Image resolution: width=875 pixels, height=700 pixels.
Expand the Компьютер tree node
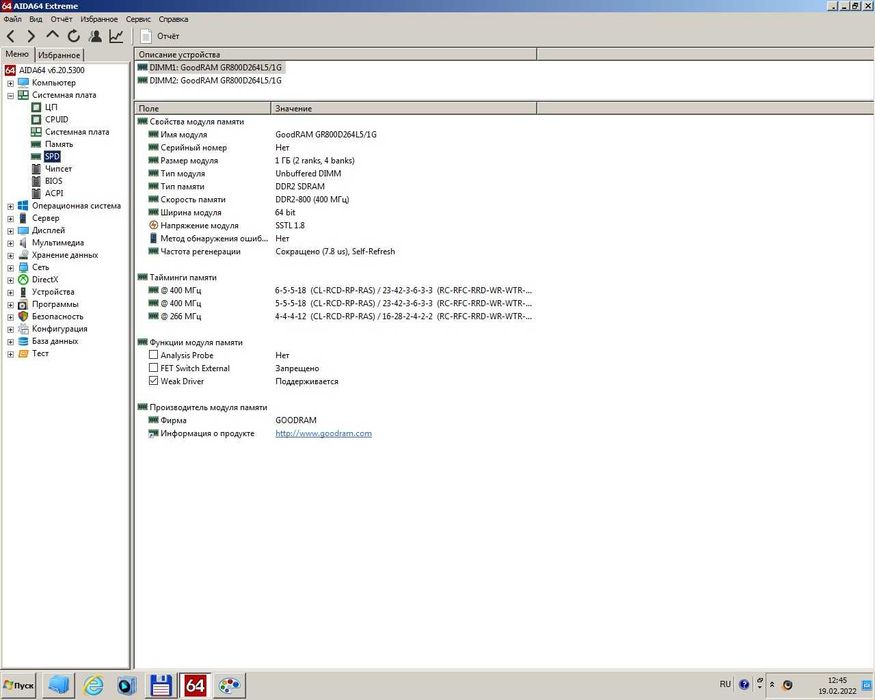[x=10, y=83]
